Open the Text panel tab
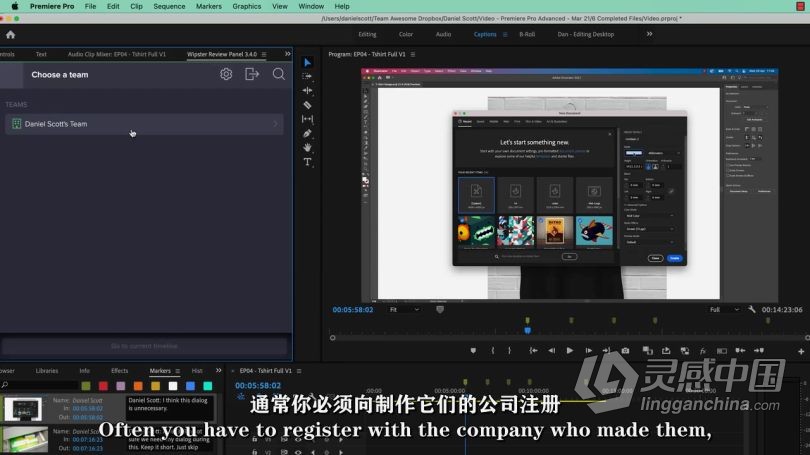The height and width of the screenshot is (455, 810). click(x=41, y=54)
